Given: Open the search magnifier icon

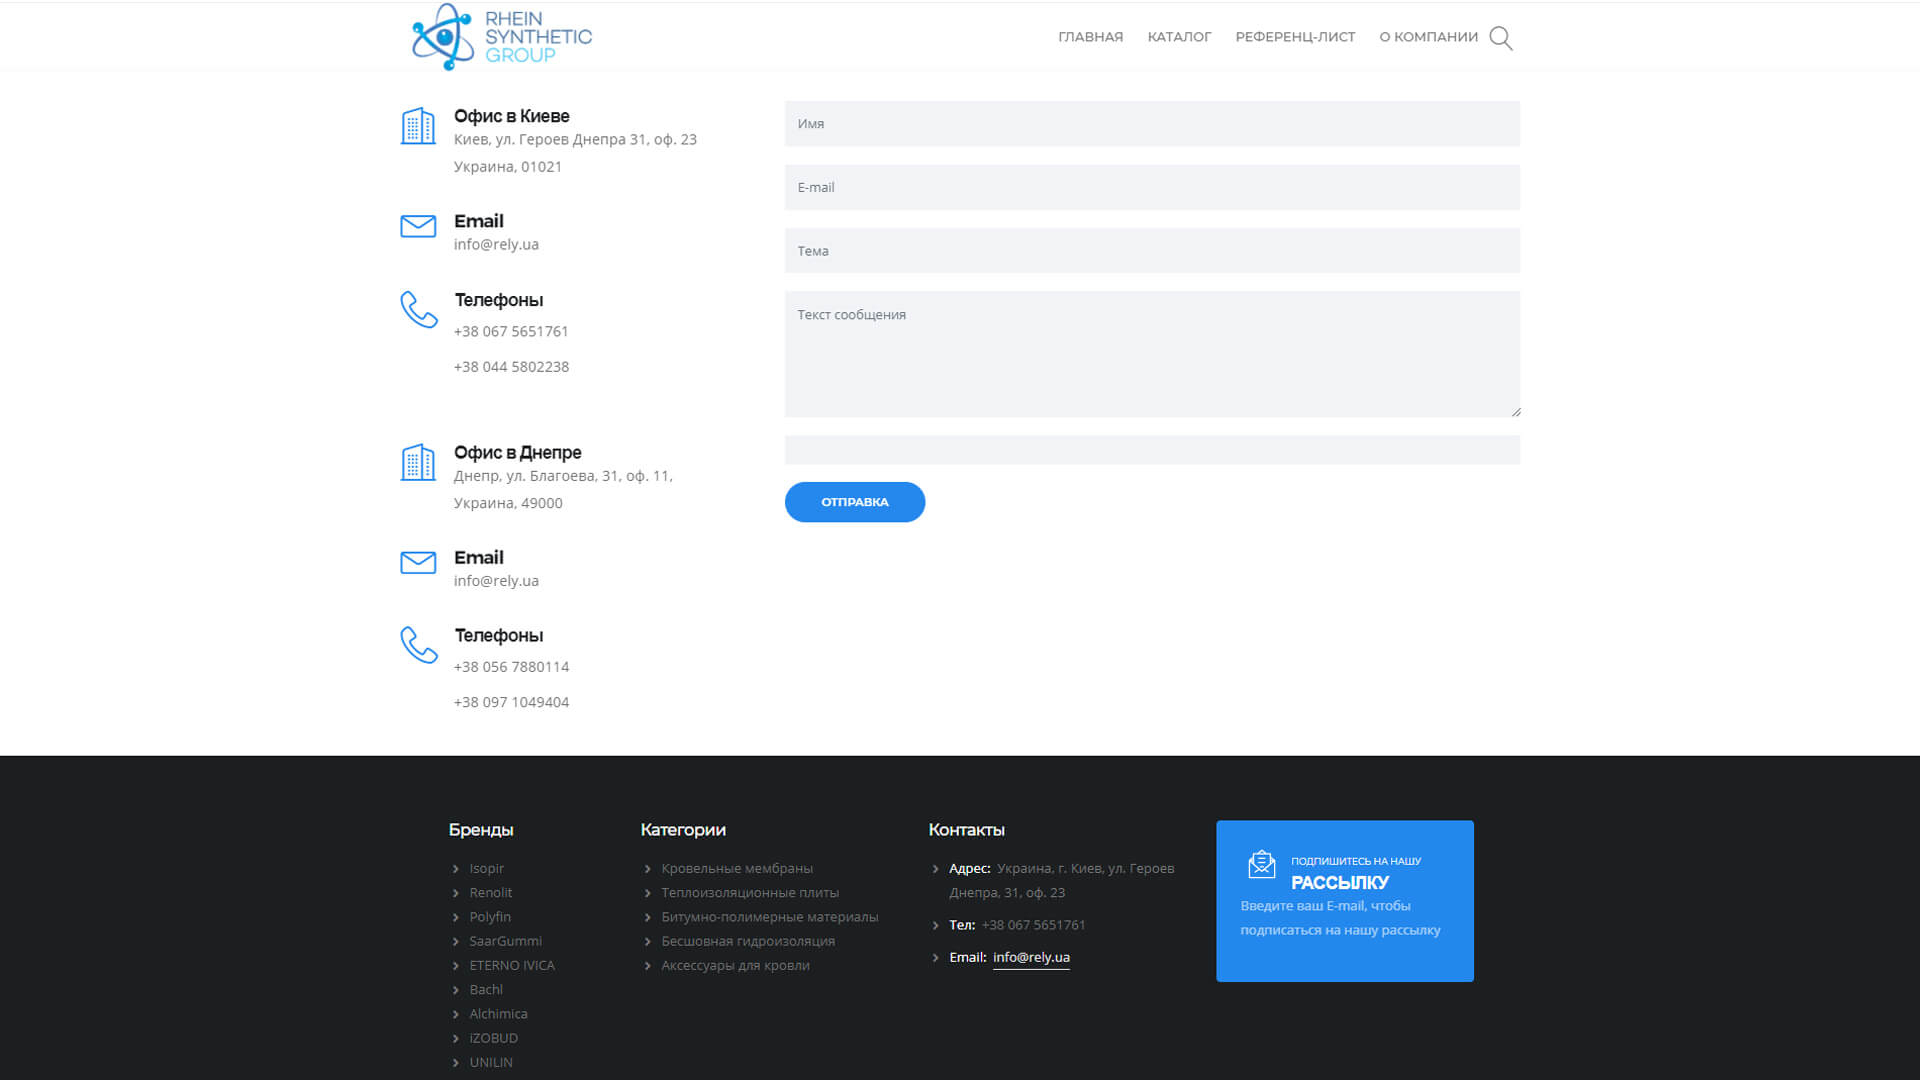Looking at the screenshot, I should point(1501,38).
